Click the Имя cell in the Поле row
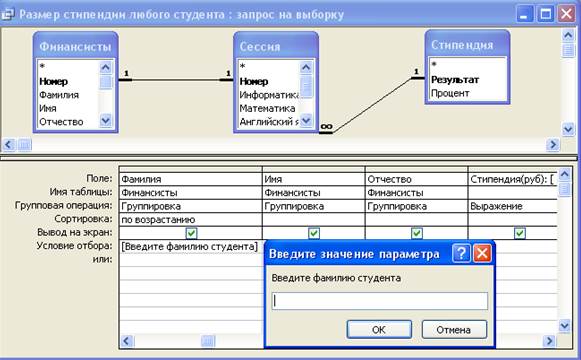Viewport: 581px width, 360px height. click(x=313, y=179)
